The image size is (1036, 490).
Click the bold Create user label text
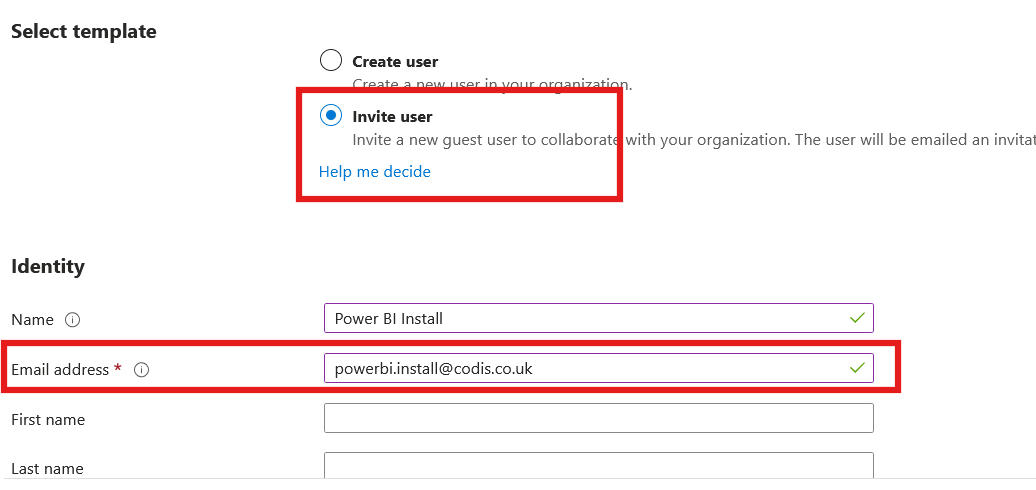click(395, 62)
